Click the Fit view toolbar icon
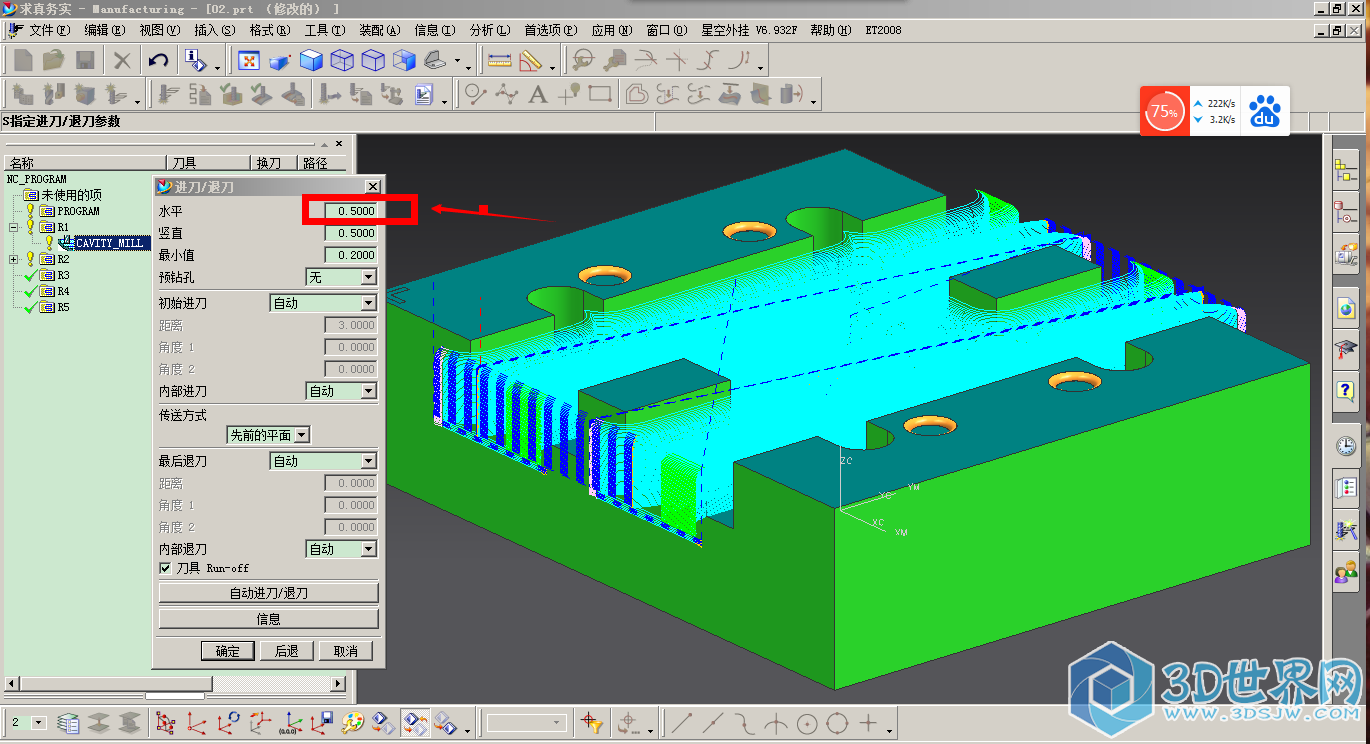 [249, 61]
